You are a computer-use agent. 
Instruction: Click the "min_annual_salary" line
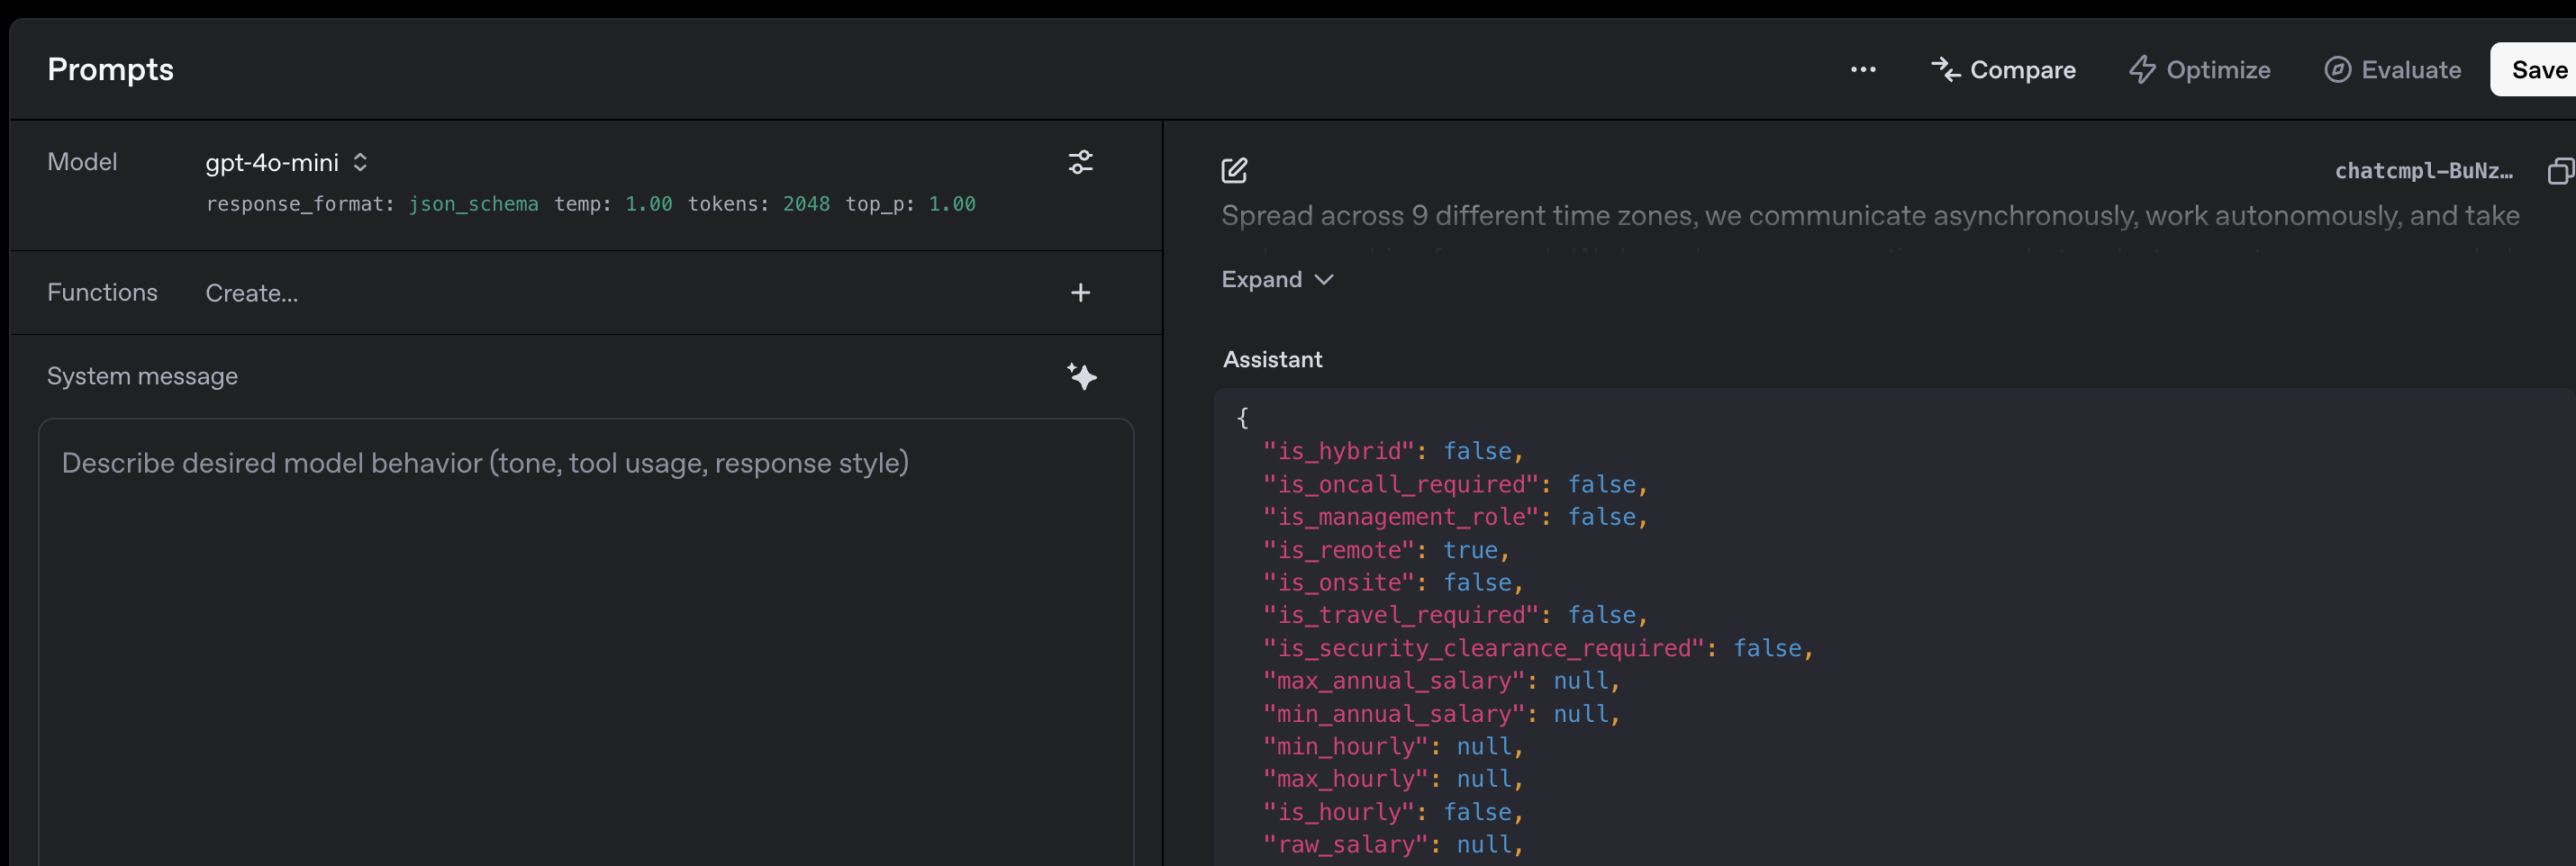1441,714
